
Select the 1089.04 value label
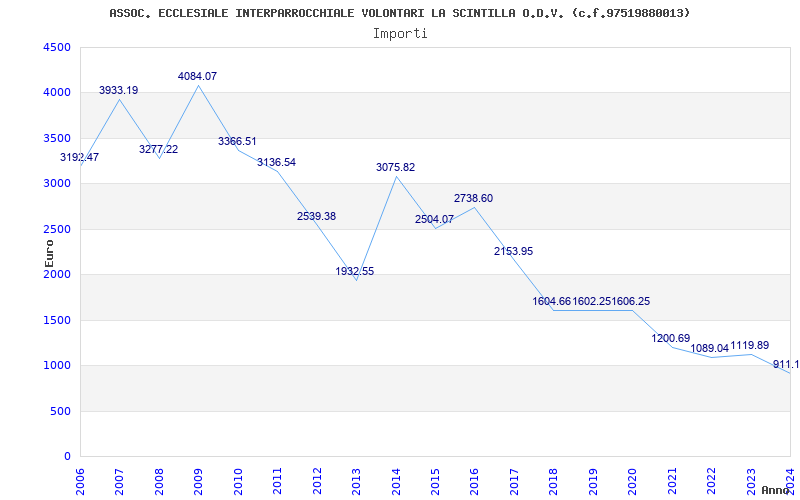pos(710,349)
